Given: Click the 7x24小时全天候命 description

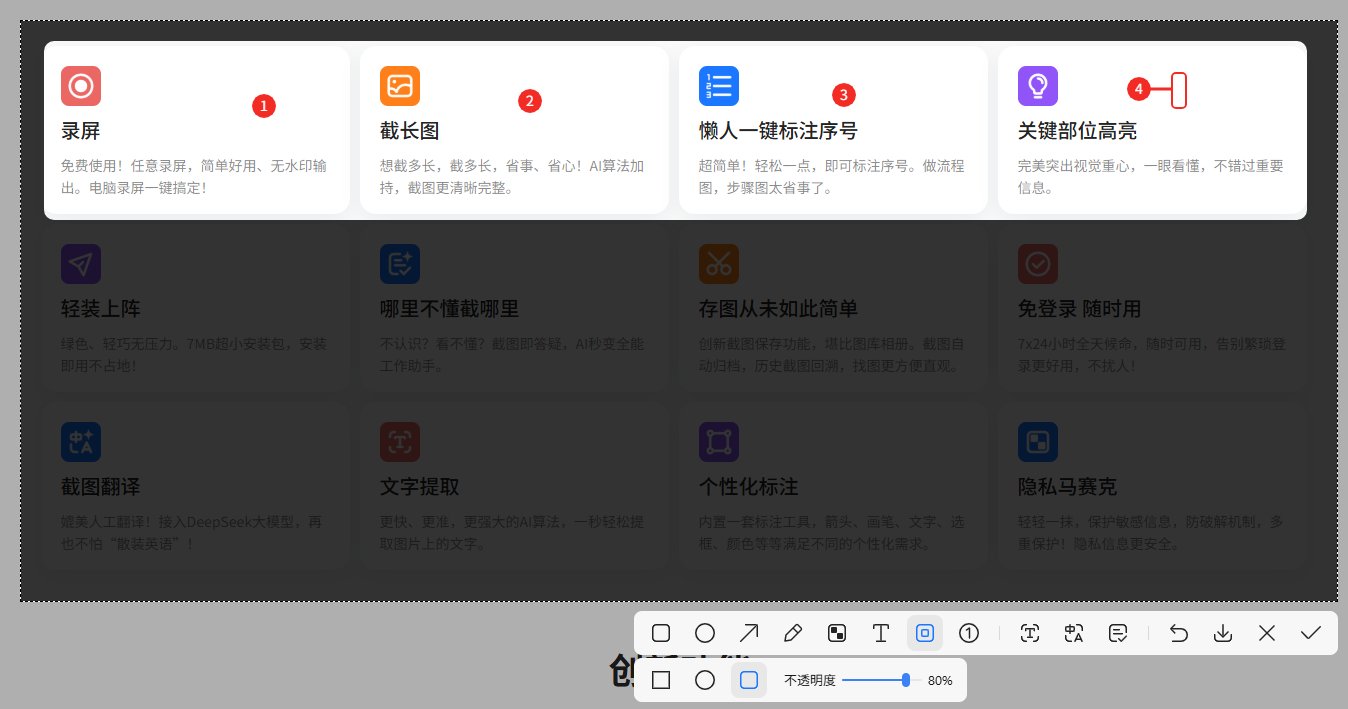Looking at the screenshot, I should point(1150,354).
